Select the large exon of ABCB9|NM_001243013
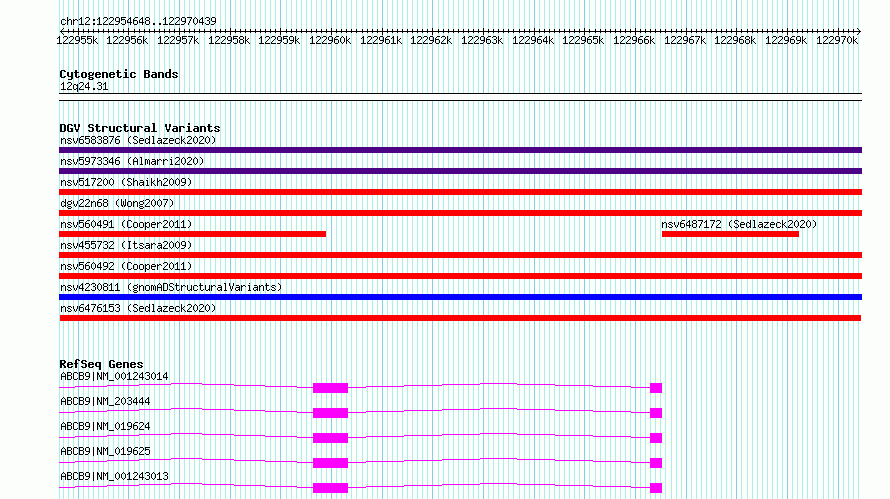The height and width of the screenshot is (499, 890). click(x=330, y=488)
